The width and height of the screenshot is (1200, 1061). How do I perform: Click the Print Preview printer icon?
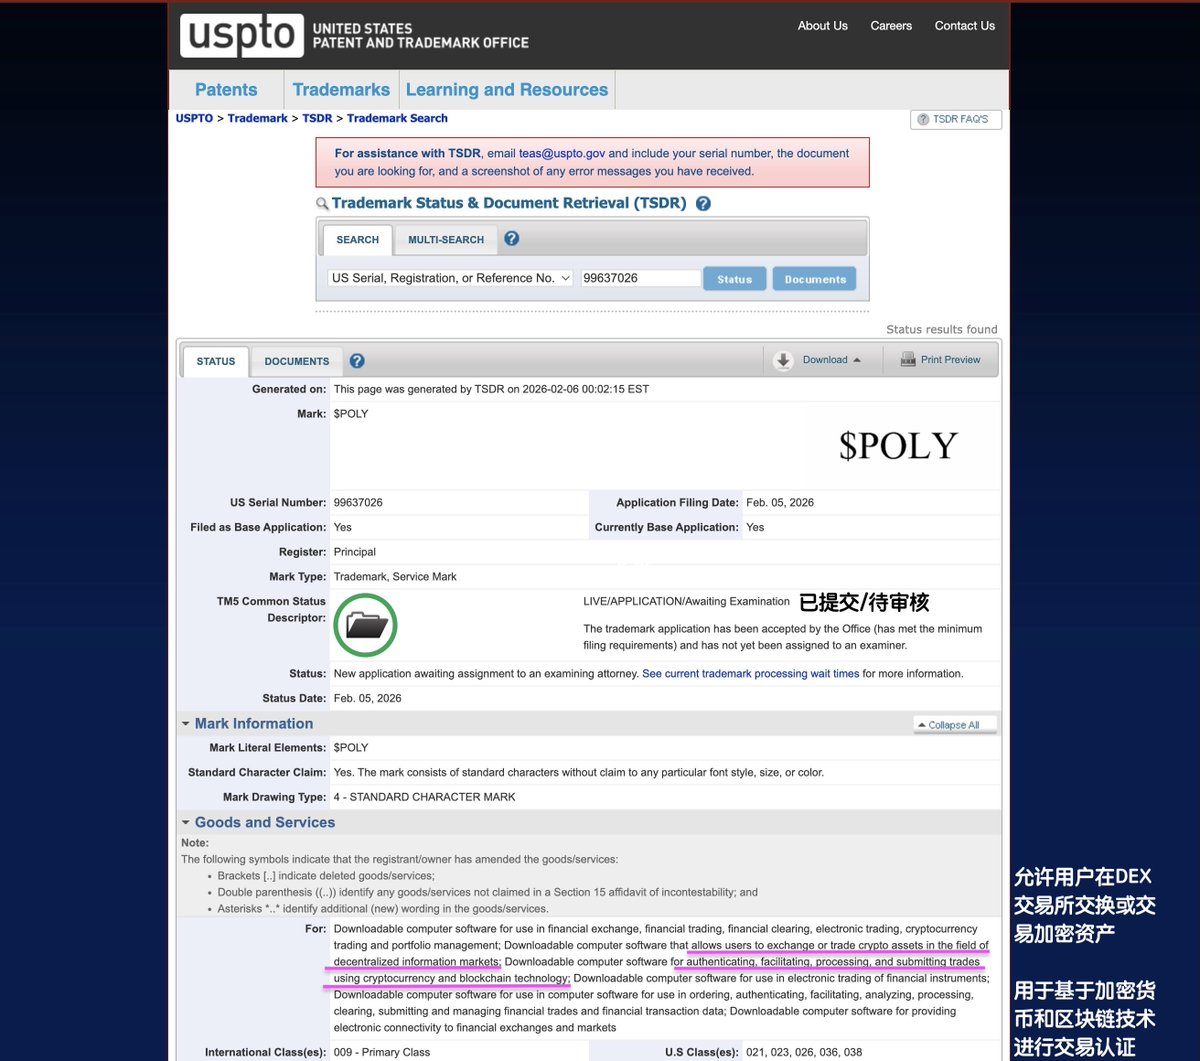coord(908,360)
